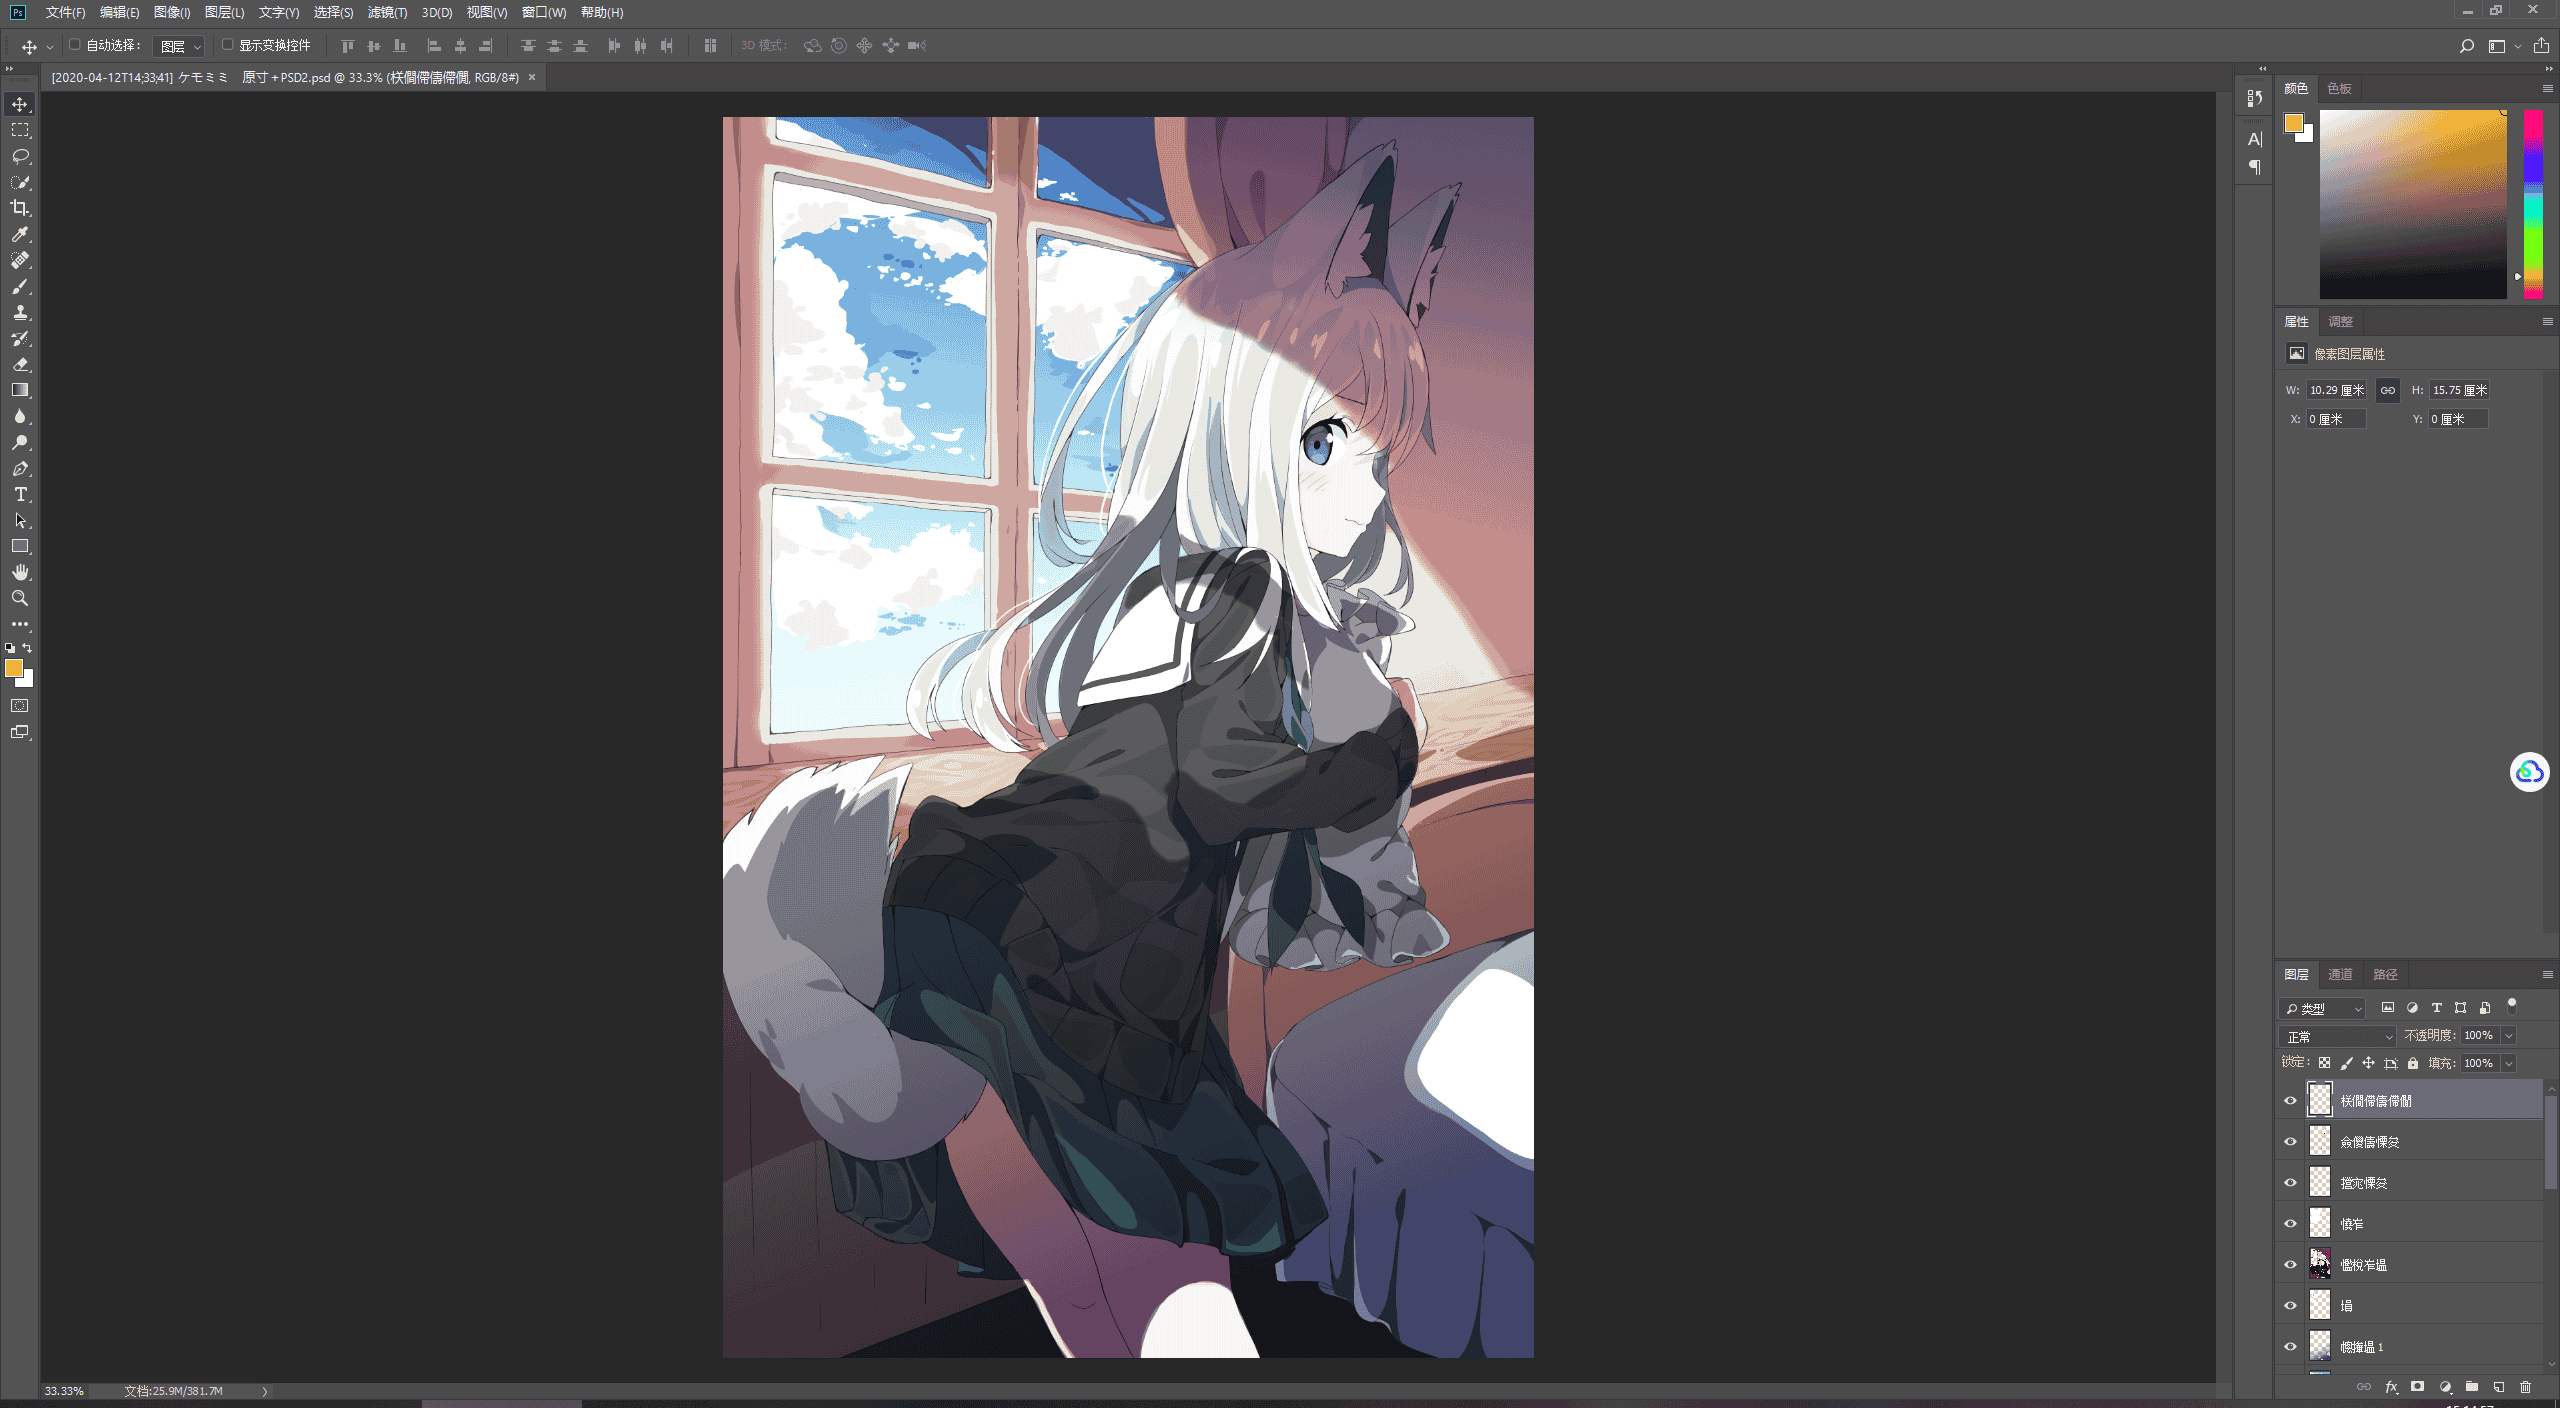Switch to the 色板 tab

tap(2339, 88)
